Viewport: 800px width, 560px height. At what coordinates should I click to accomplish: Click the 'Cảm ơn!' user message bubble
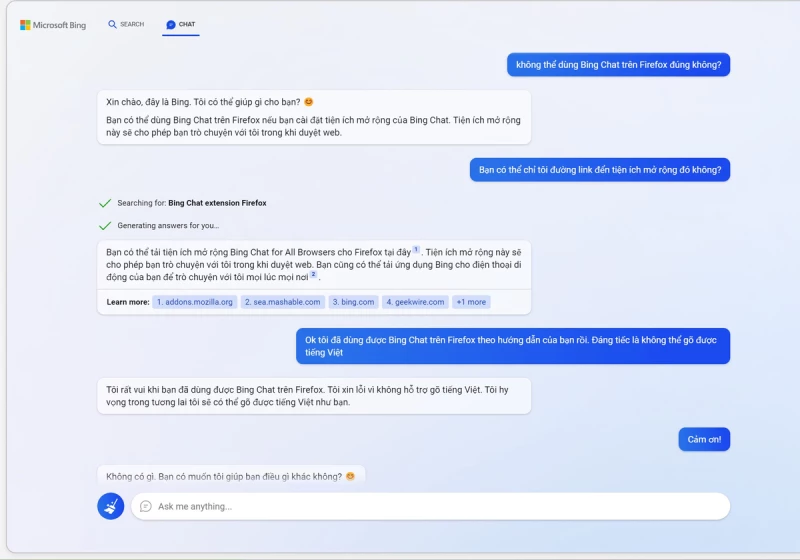pos(704,439)
